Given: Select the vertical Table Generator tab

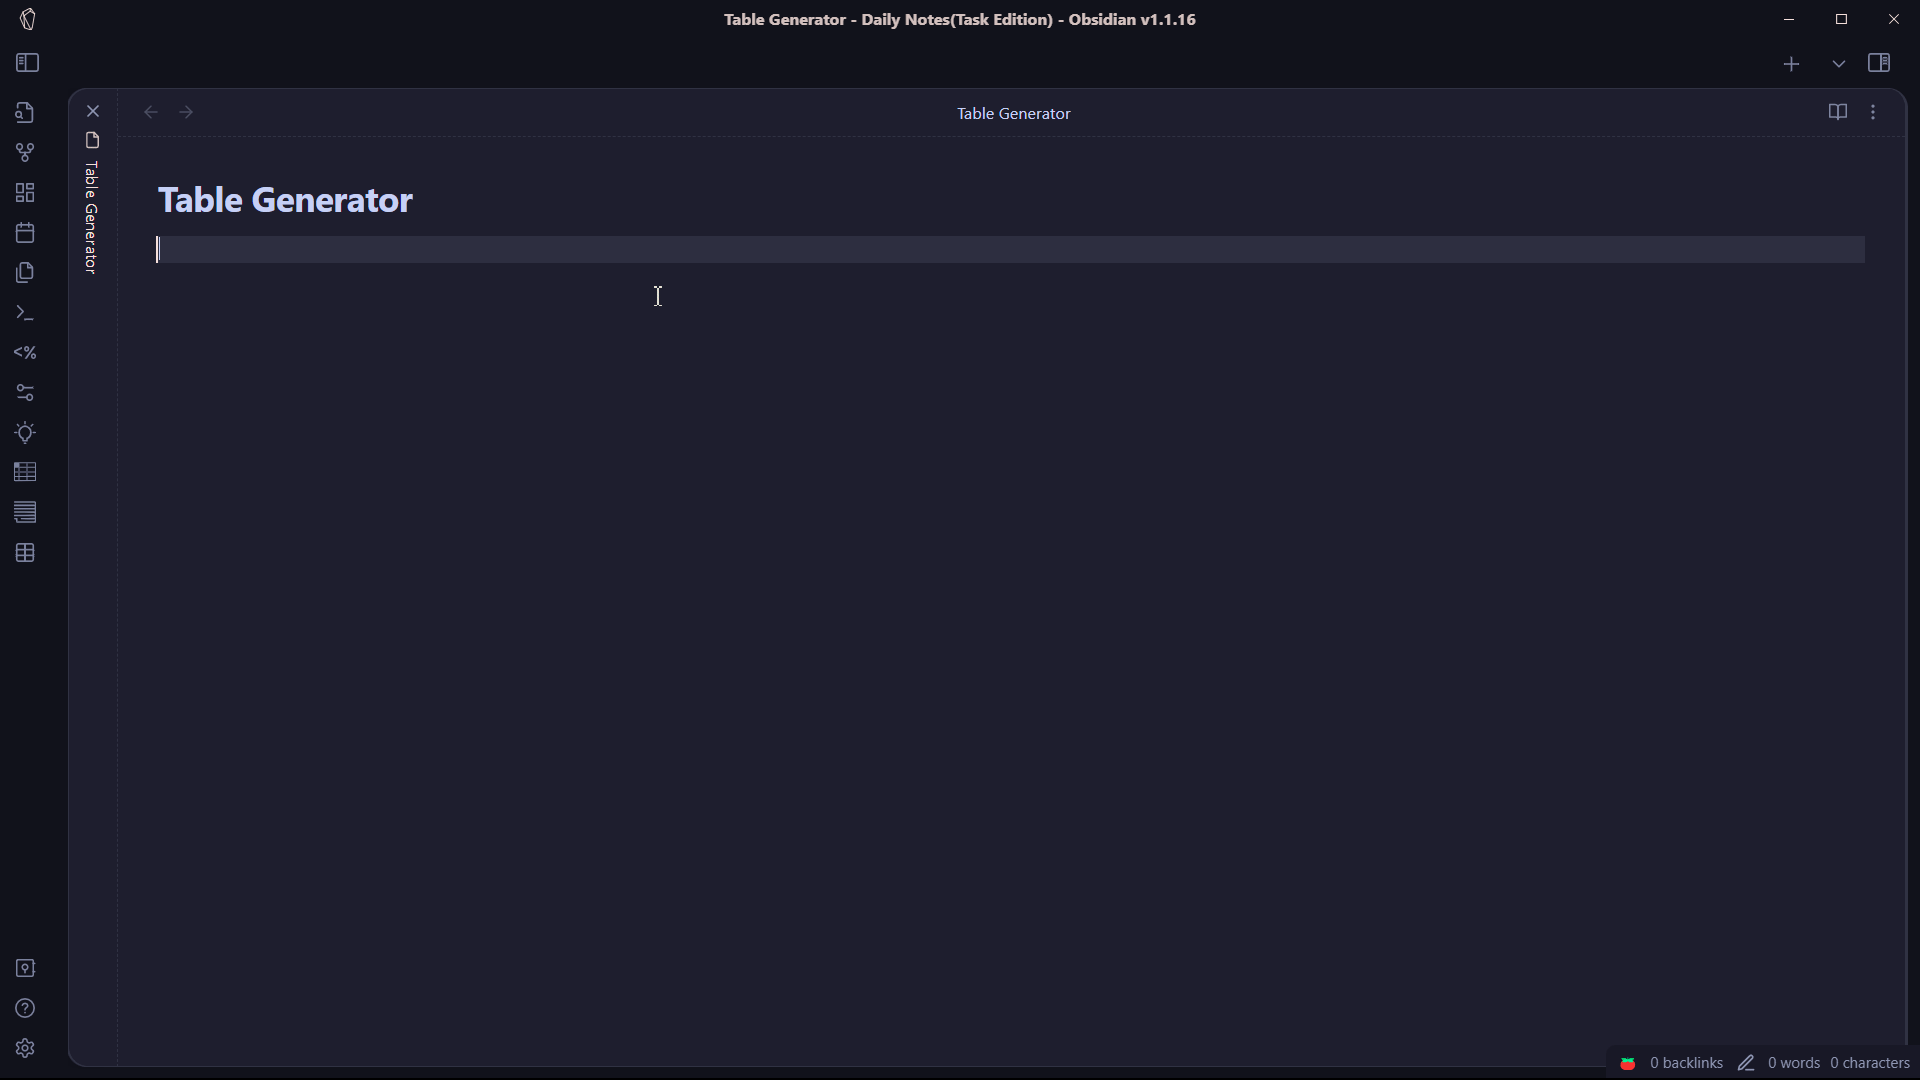Looking at the screenshot, I should coord(92,215).
